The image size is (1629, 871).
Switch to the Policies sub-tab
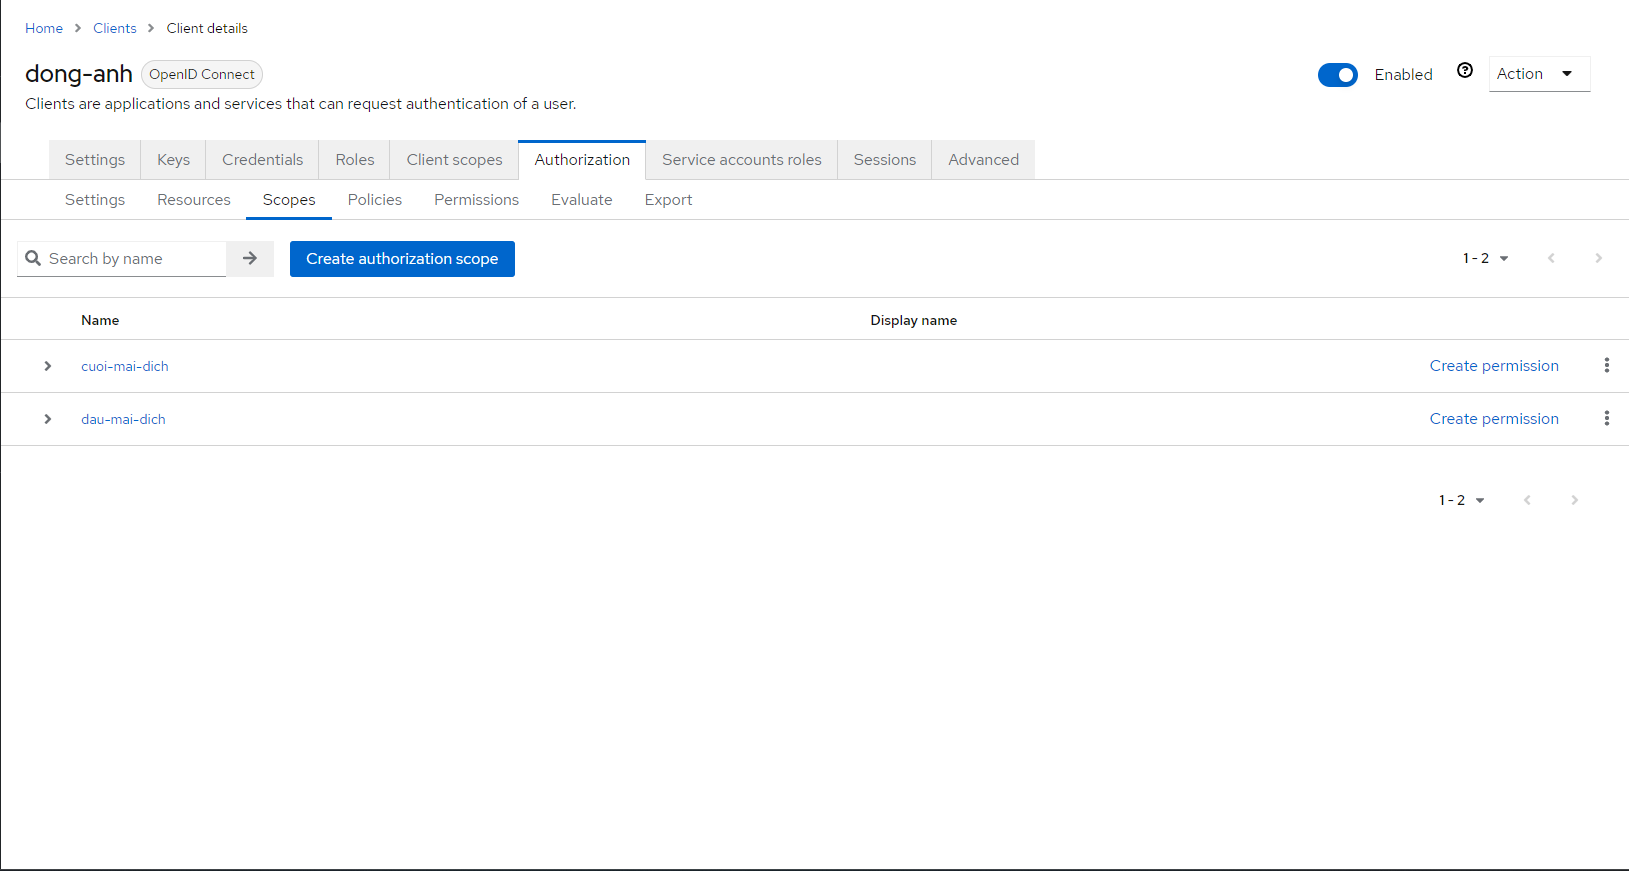(374, 200)
